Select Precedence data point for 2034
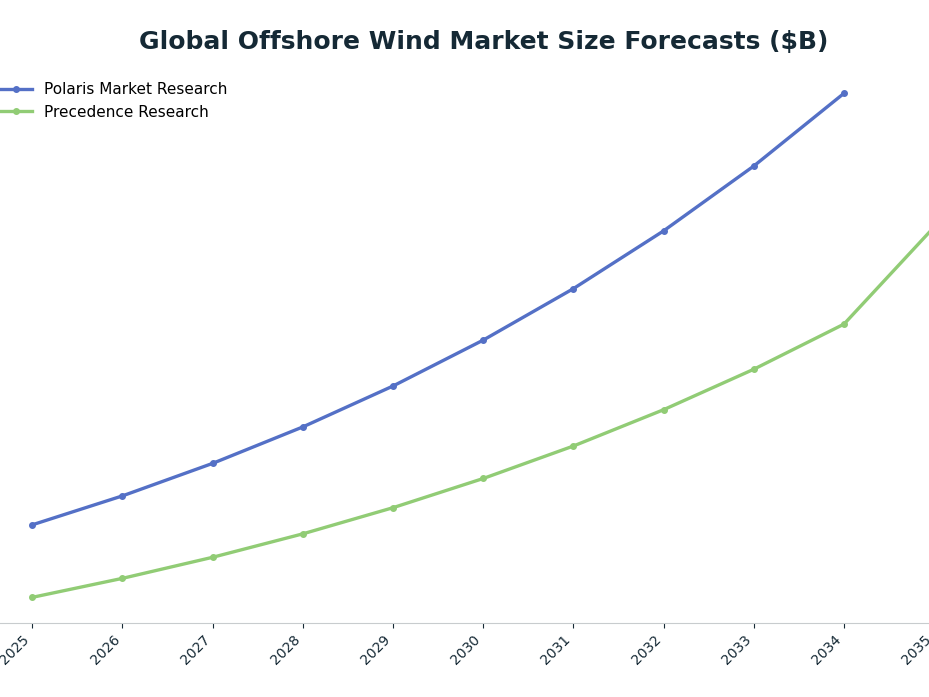This screenshot has height=697, width=929. pos(844,324)
